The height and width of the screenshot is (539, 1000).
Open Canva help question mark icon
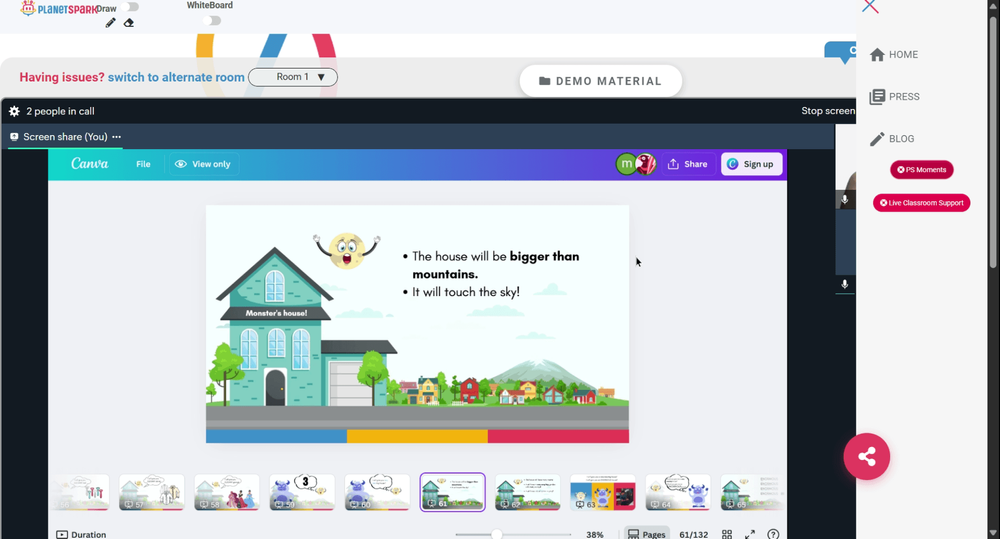point(773,534)
